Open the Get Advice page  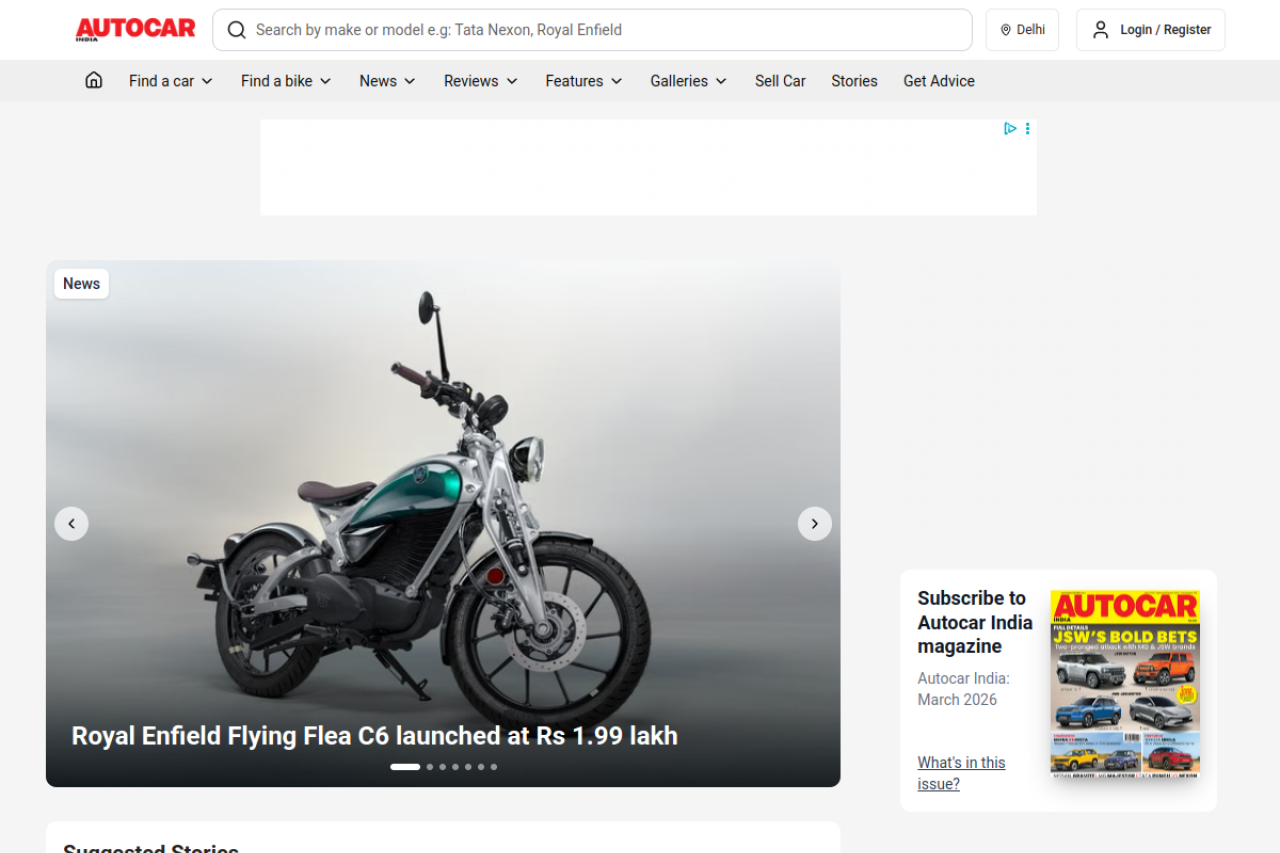click(x=938, y=81)
